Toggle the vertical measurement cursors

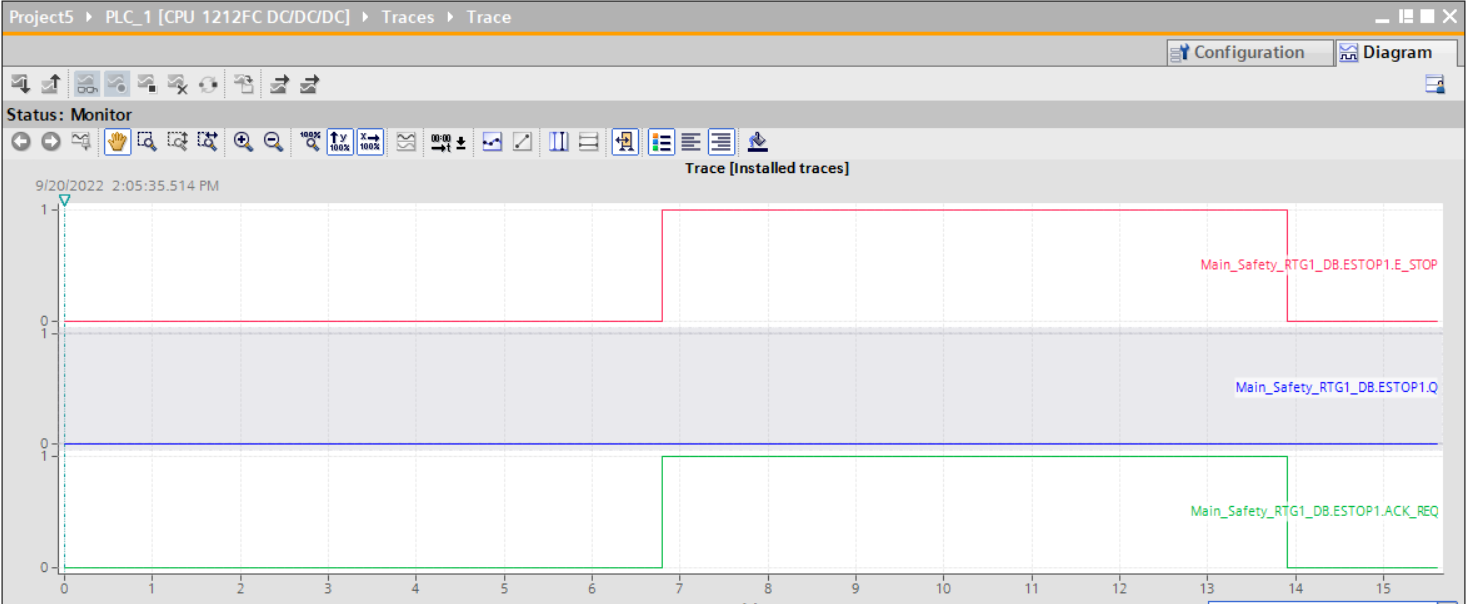[559, 142]
